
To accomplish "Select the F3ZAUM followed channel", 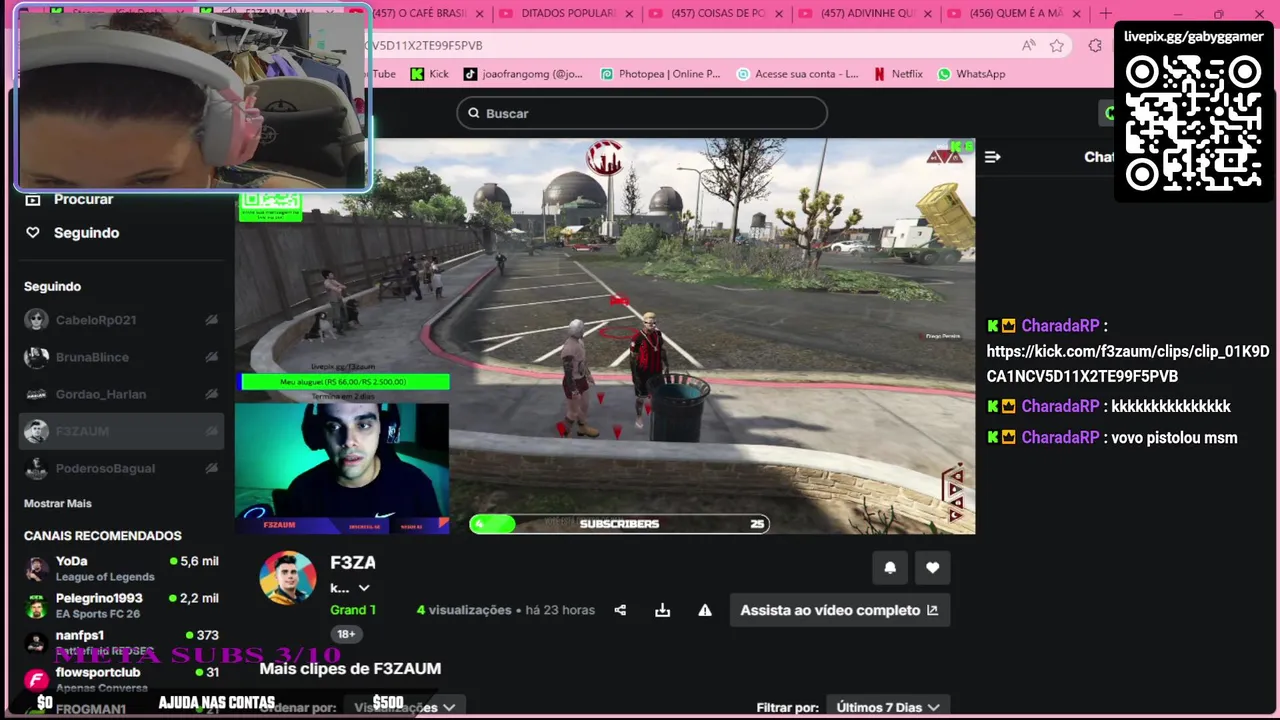I will 121,431.
